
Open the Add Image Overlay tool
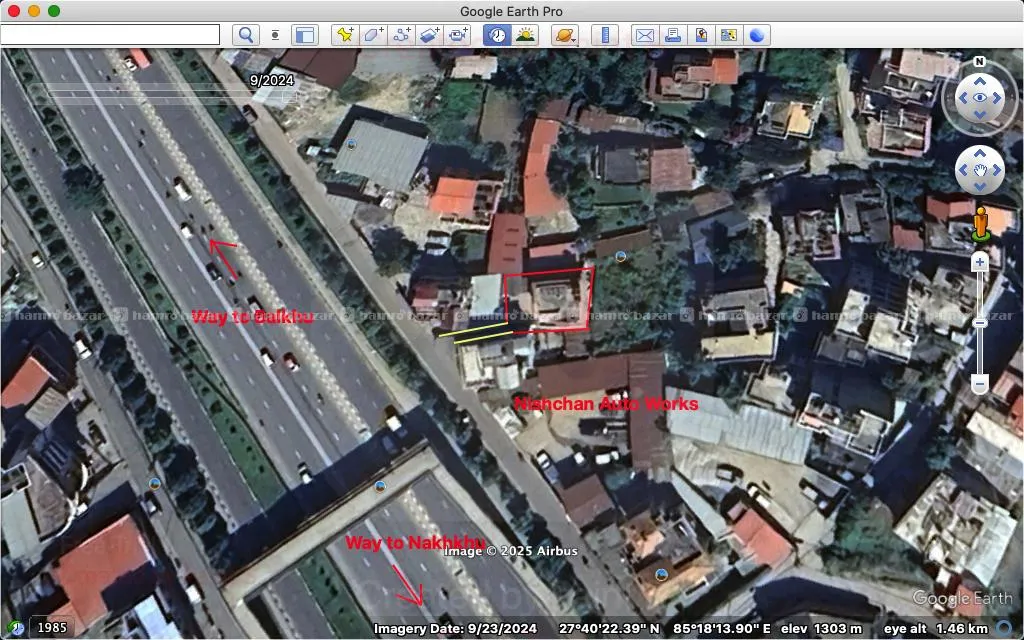coord(428,34)
